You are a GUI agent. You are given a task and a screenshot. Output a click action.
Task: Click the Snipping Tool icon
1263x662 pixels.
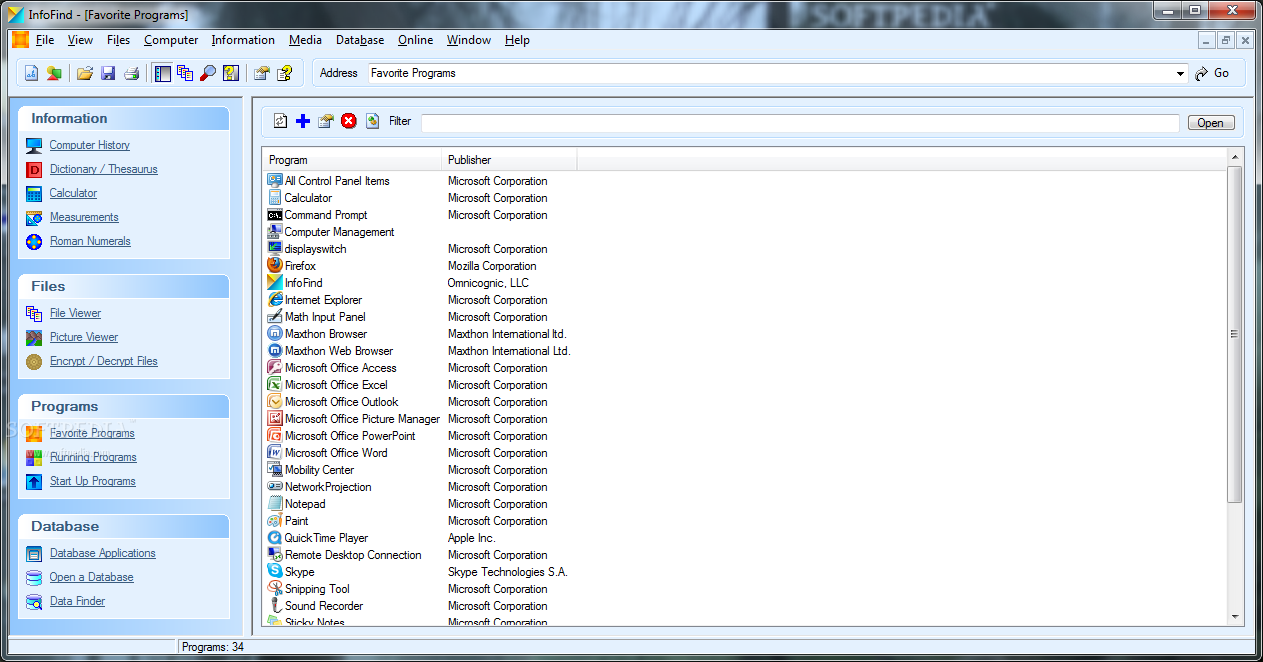275,588
